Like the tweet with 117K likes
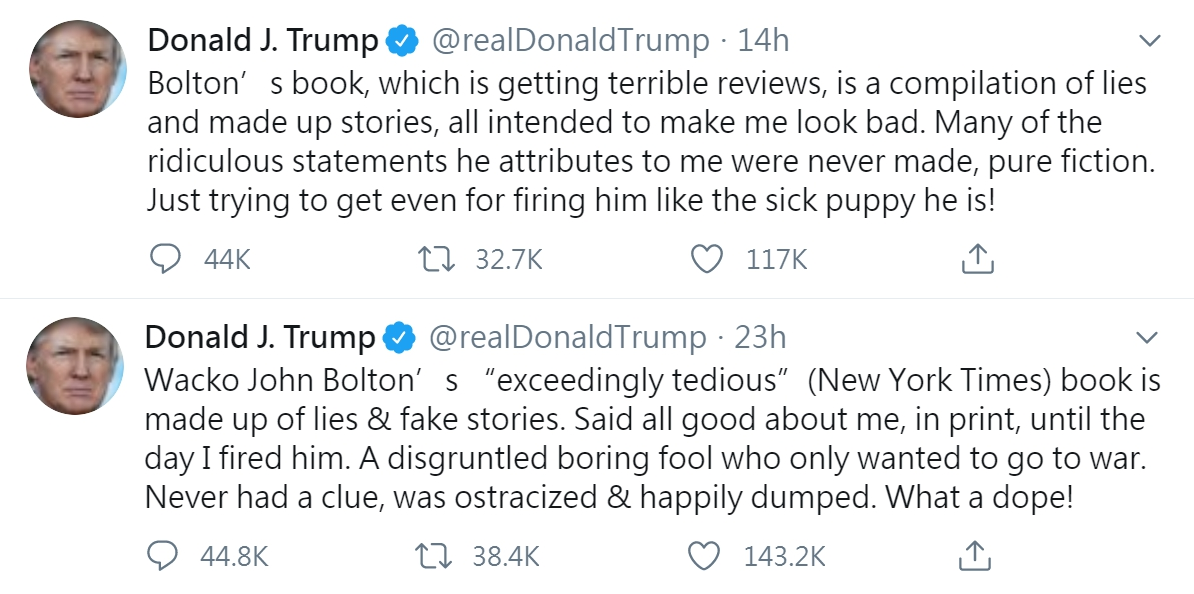The image size is (1194, 594). pos(706,260)
